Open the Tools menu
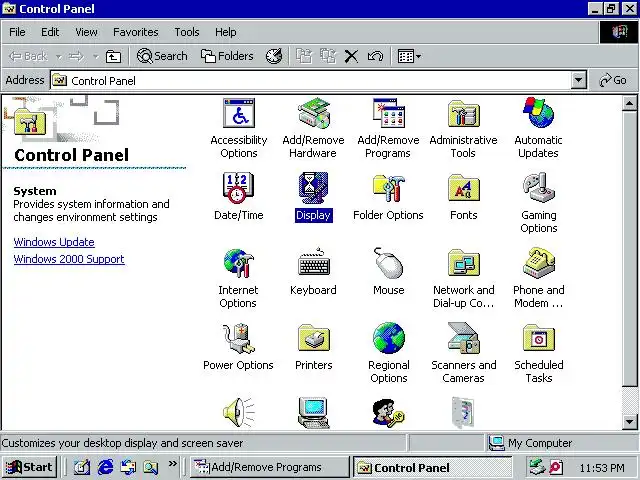The image size is (640, 480). coord(187,32)
